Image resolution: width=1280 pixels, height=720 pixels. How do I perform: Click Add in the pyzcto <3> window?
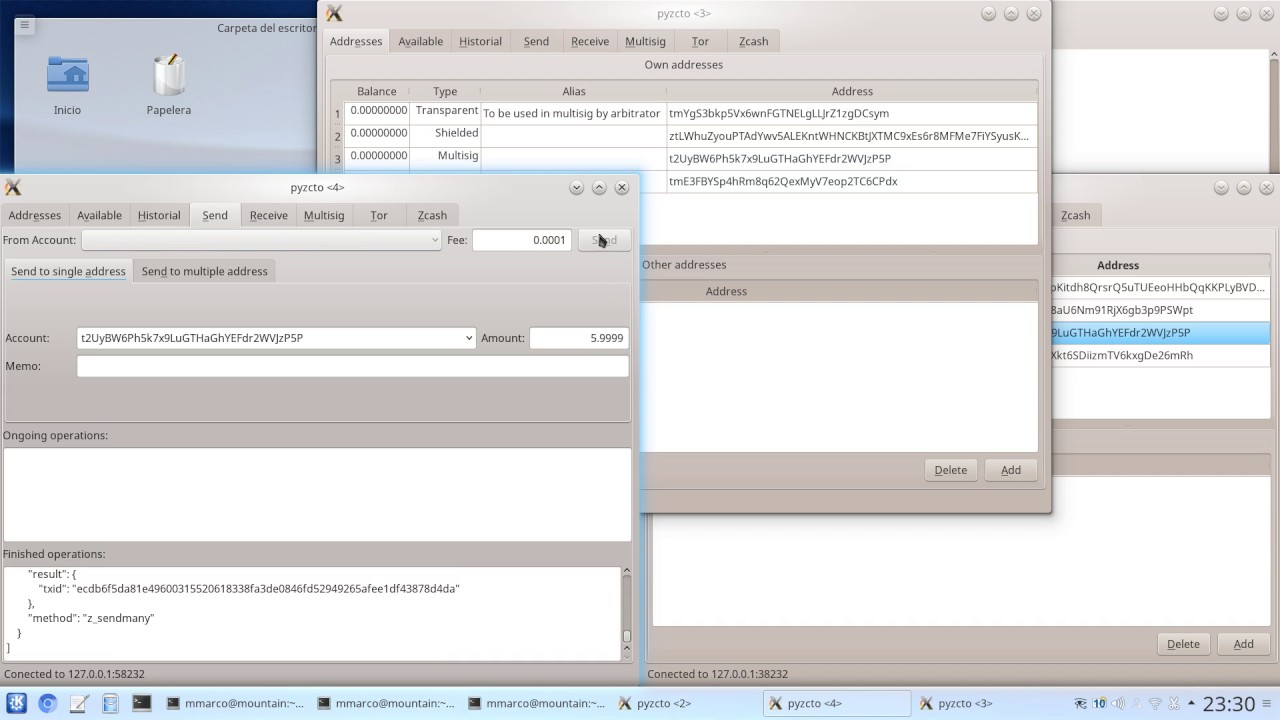point(1011,470)
